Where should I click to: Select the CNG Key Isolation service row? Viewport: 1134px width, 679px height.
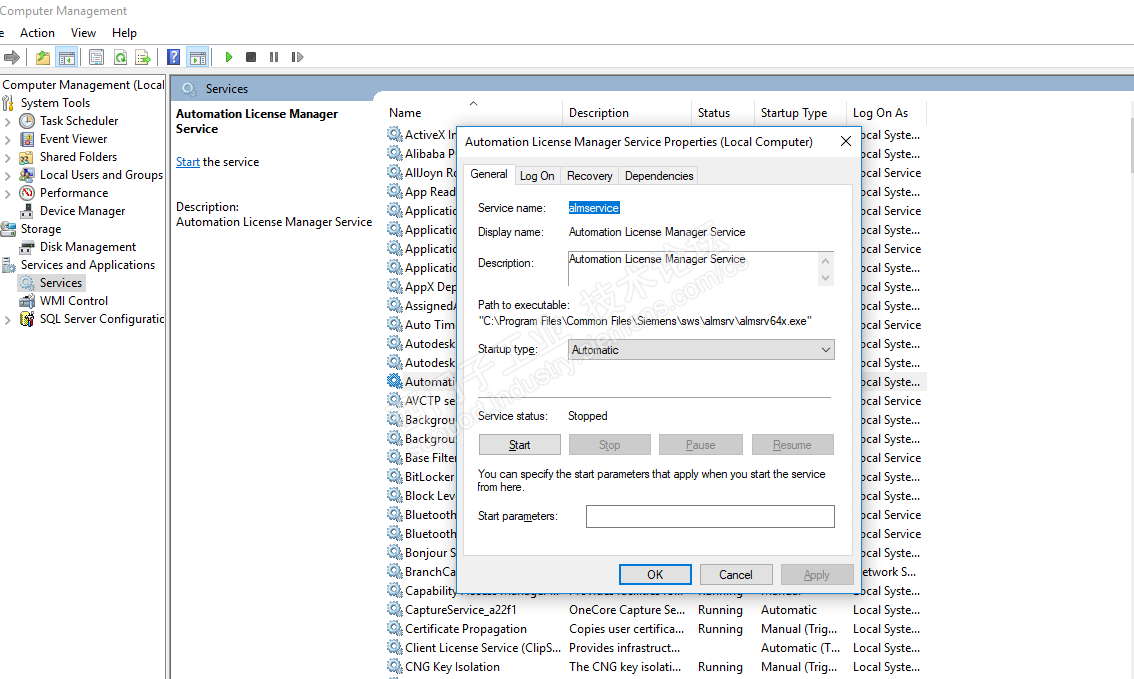pos(655,667)
